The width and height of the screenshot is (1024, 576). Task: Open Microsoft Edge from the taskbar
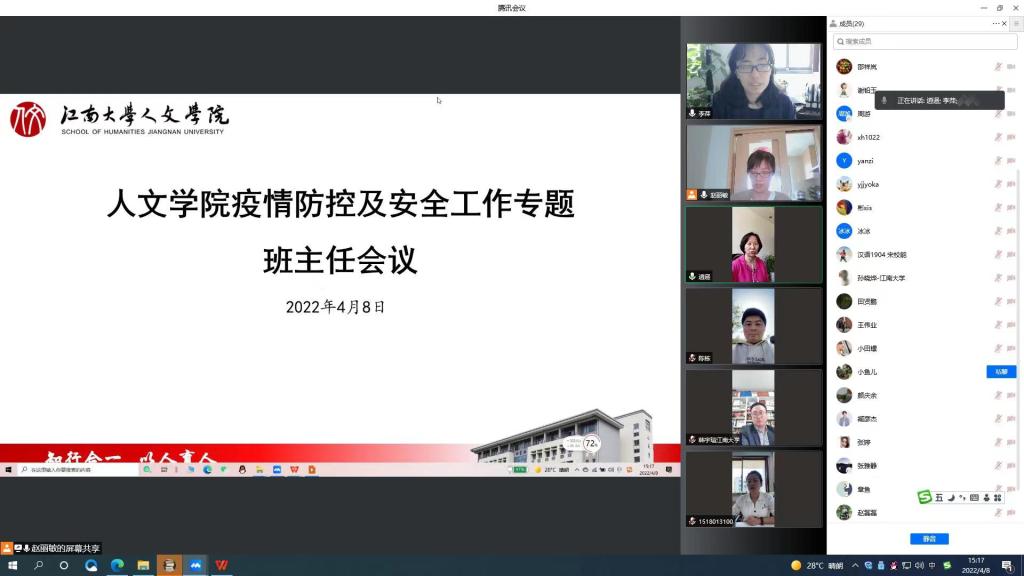click(117, 565)
